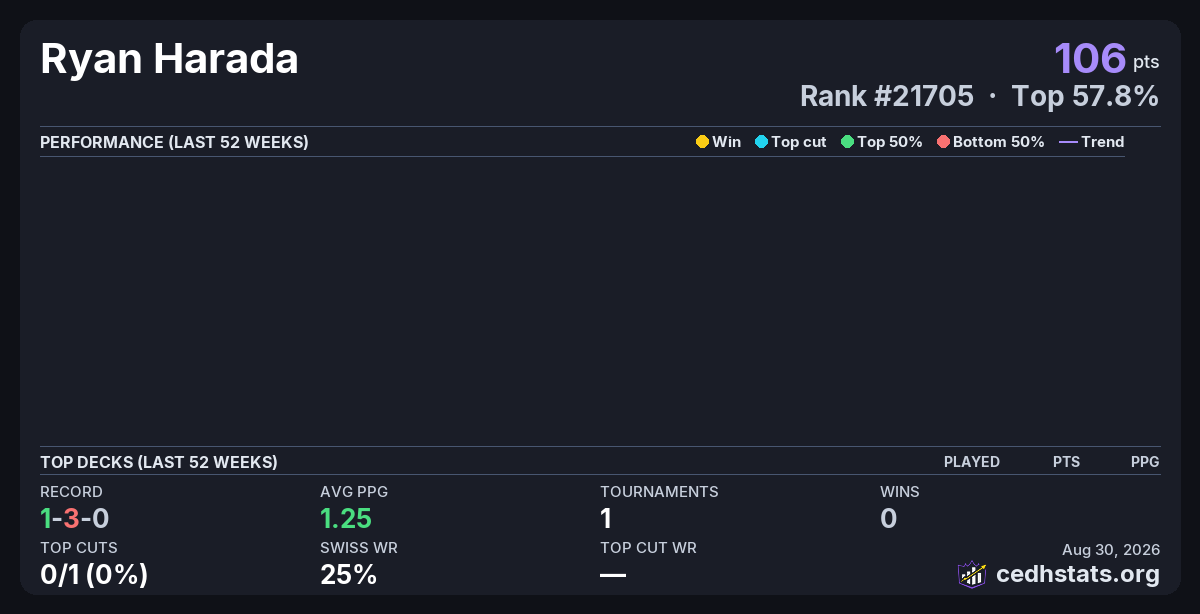Click the 106 pts score

1107,58
